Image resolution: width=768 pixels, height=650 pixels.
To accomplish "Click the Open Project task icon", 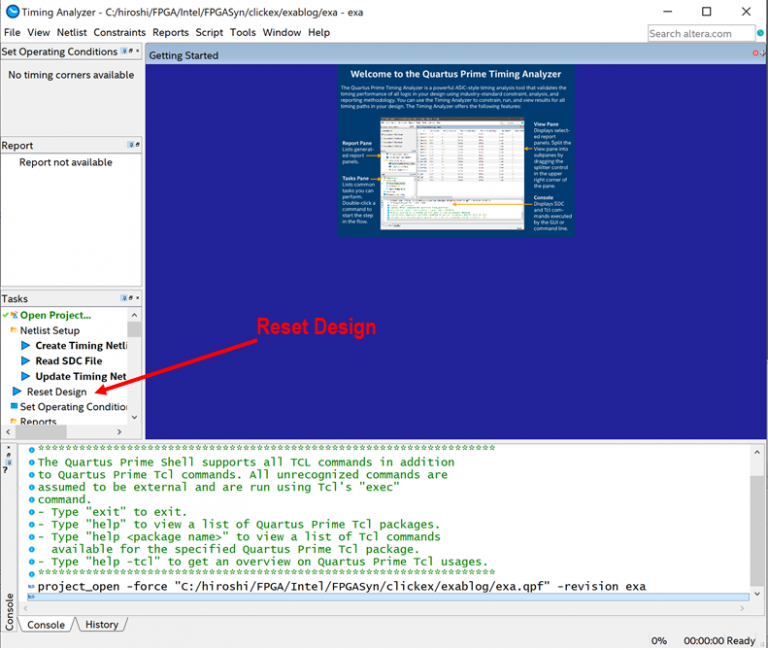I will [x=13, y=315].
